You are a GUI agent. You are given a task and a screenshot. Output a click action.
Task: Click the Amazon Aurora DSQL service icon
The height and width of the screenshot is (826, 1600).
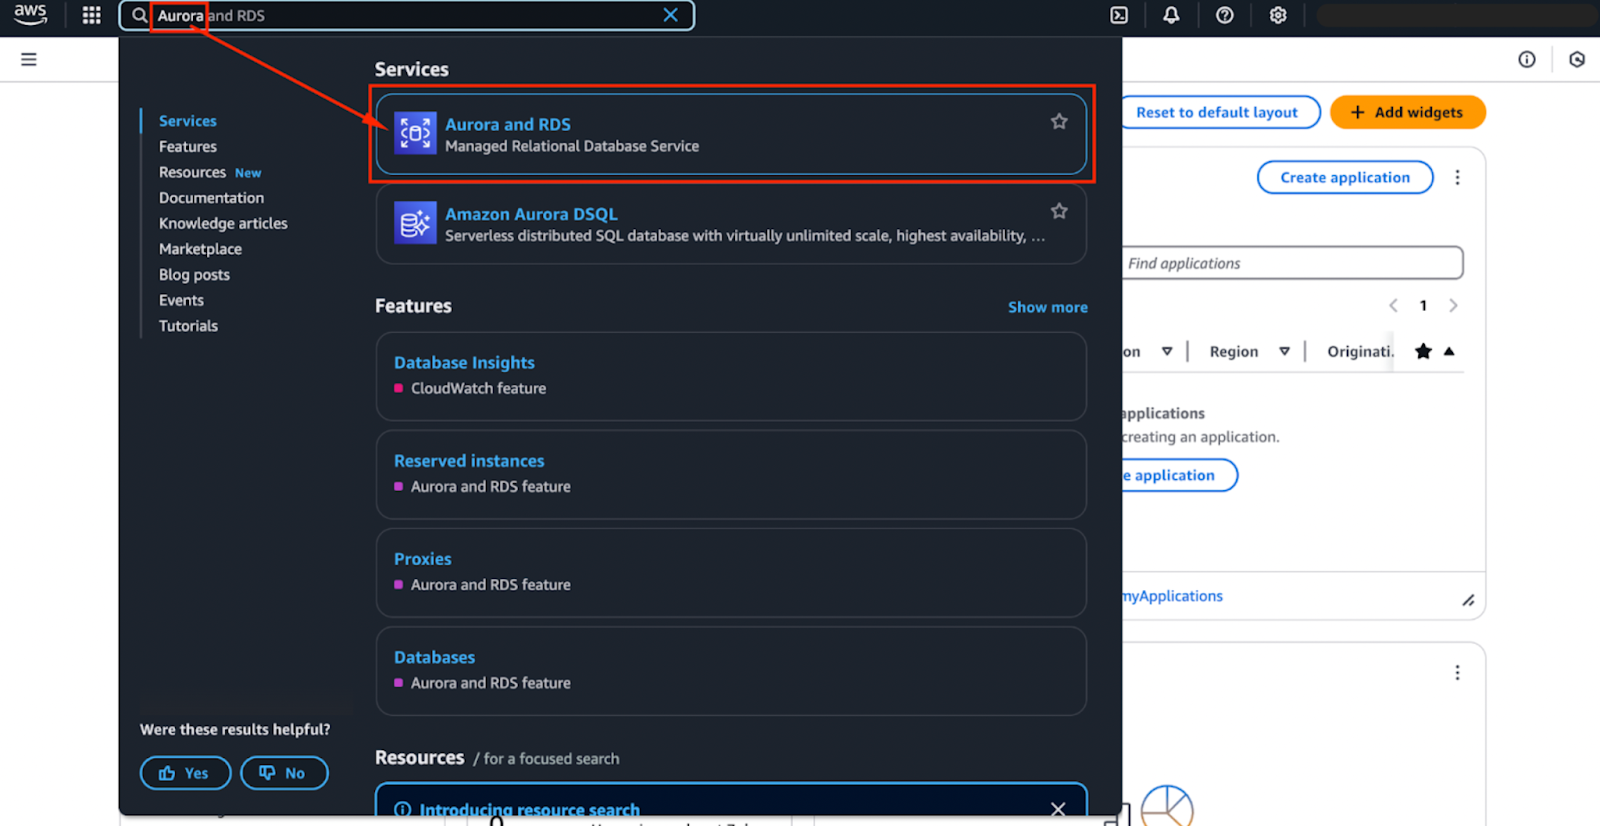click(415, 223)
